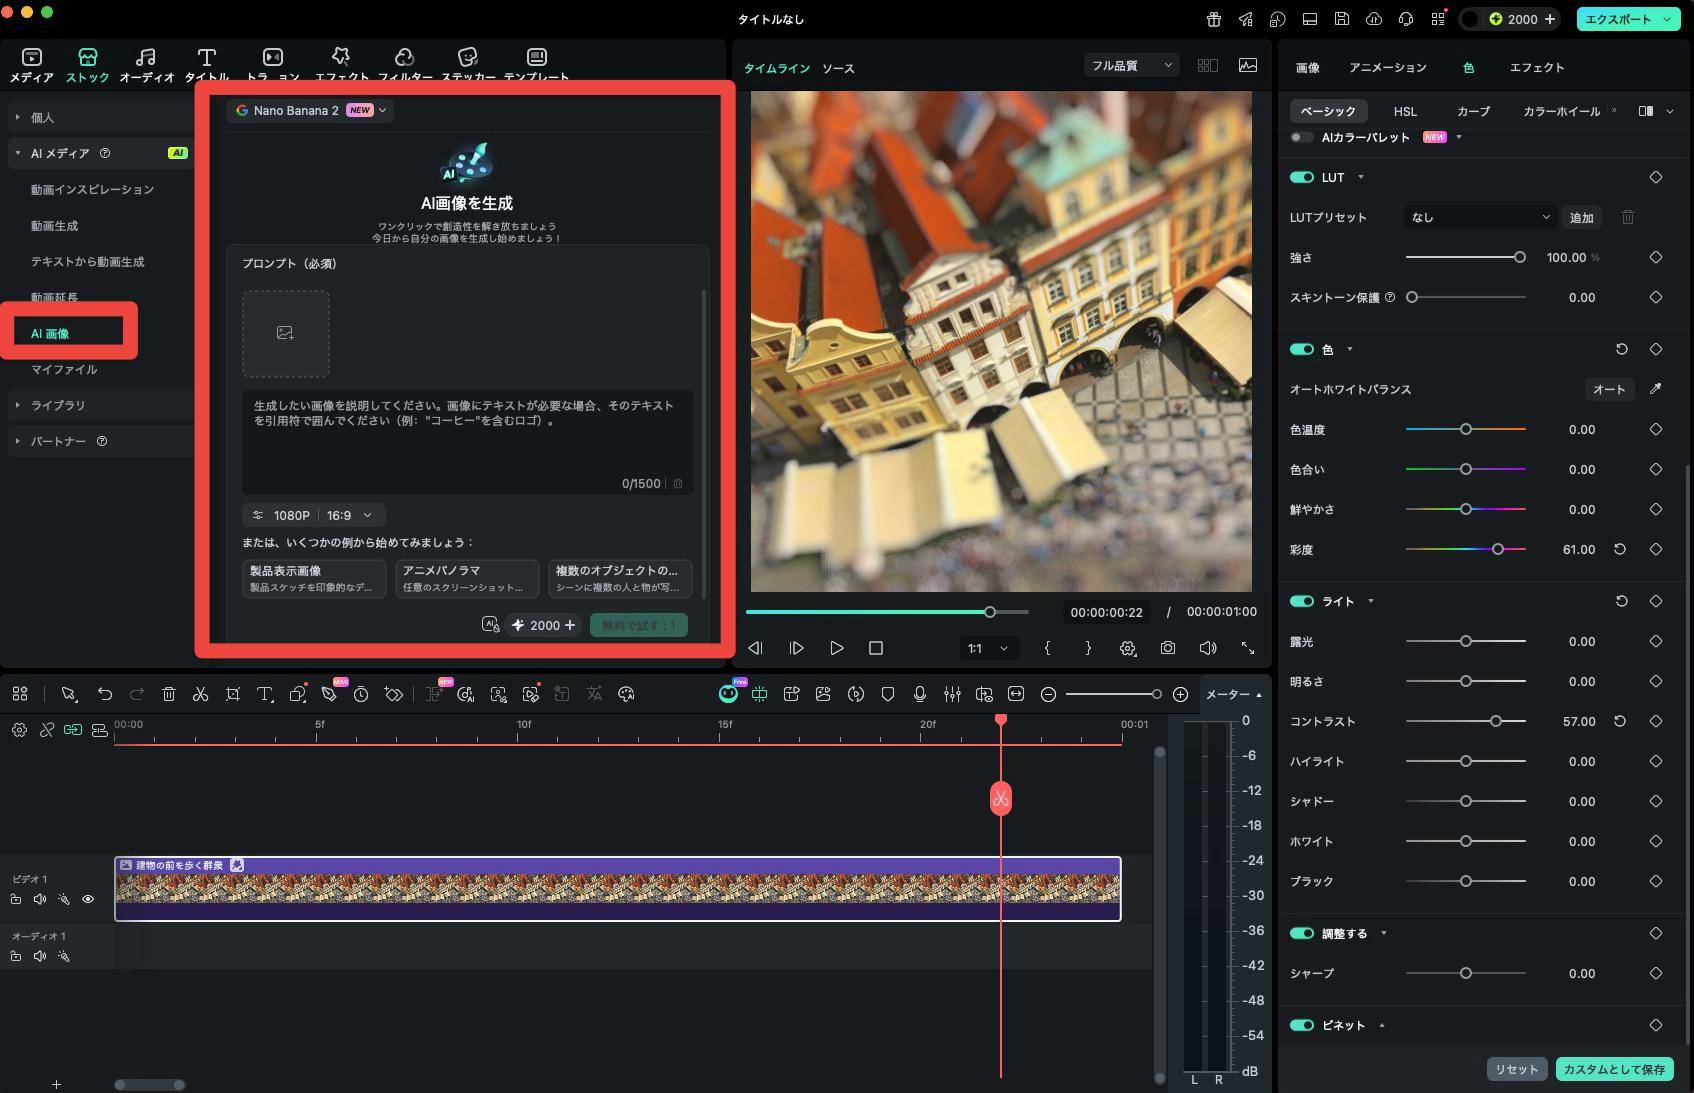Select テキストから動画生成 in sidebar
This screenshot has width=1694, height=1093.
(x=87, y=261)
